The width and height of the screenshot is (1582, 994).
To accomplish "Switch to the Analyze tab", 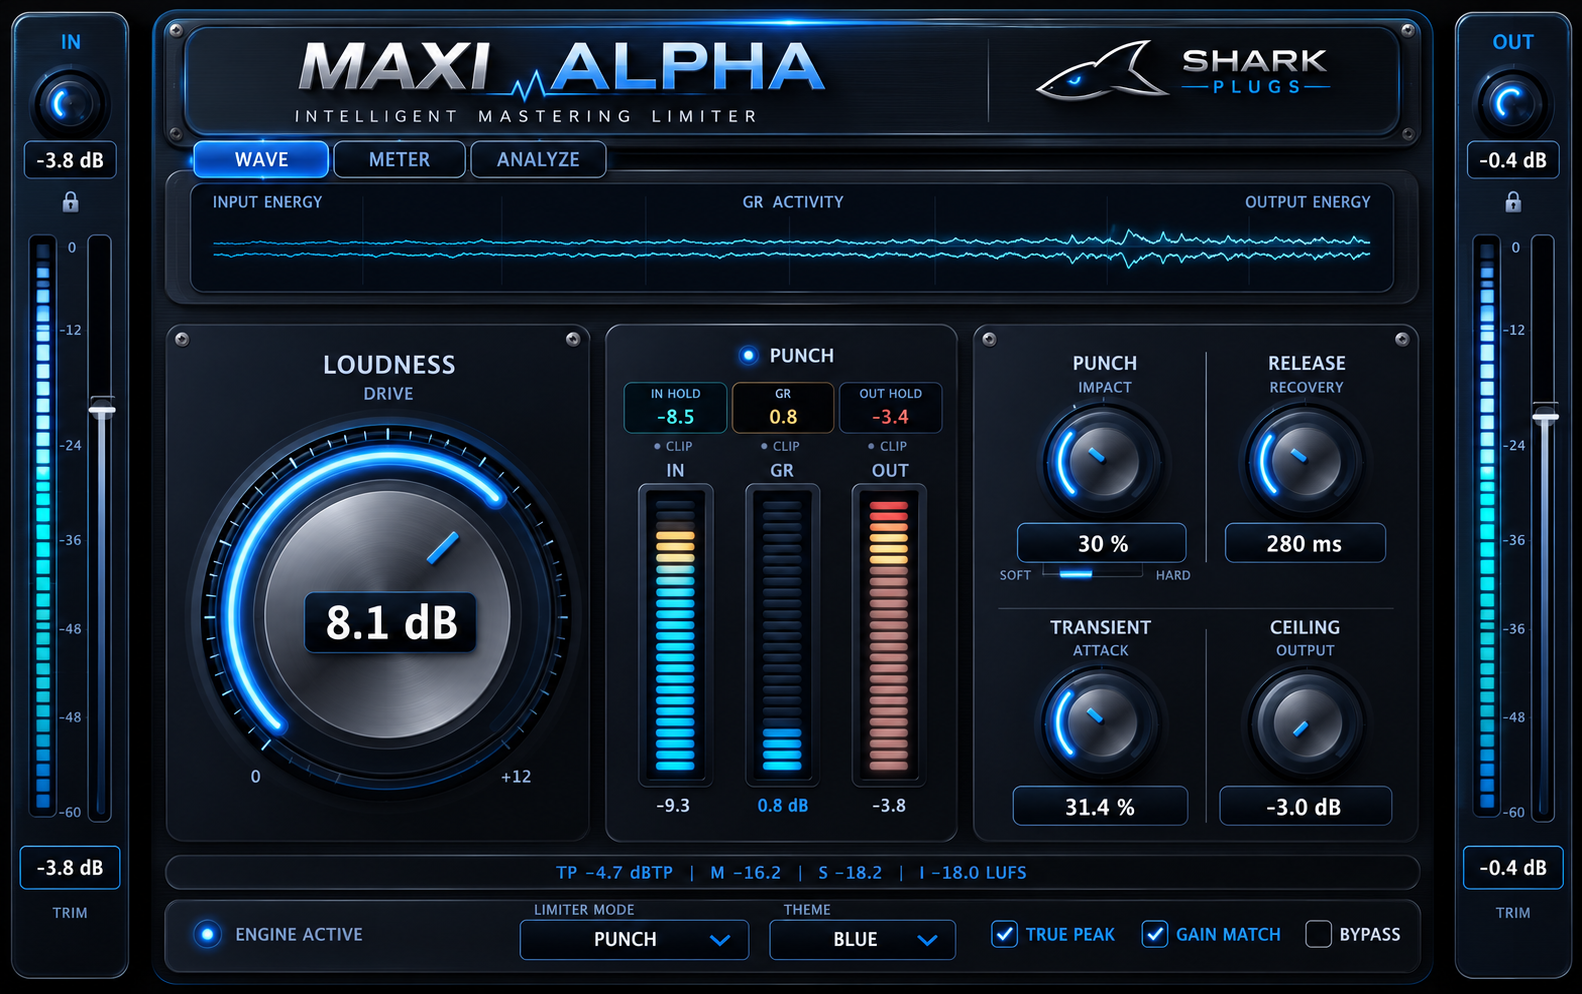I will tap(538, 159).
